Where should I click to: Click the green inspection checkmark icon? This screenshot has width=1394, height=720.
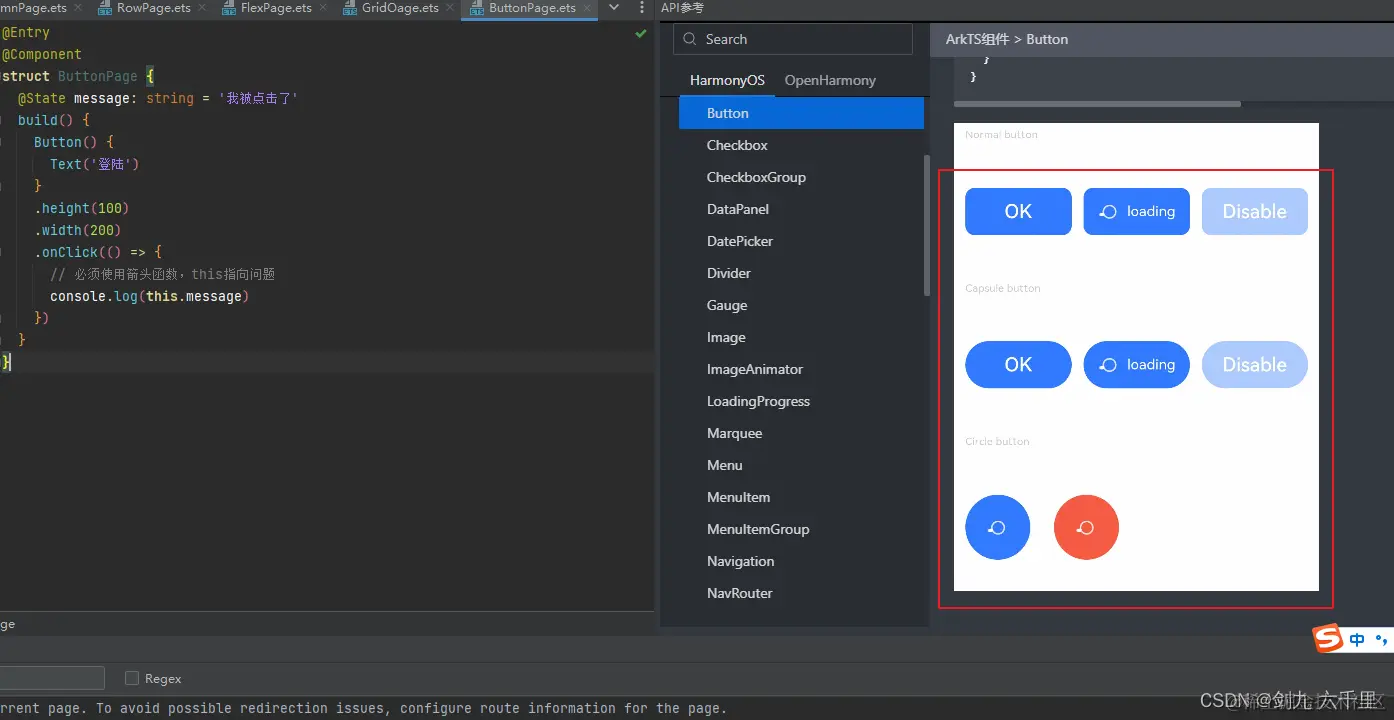[x=641, y=34]
